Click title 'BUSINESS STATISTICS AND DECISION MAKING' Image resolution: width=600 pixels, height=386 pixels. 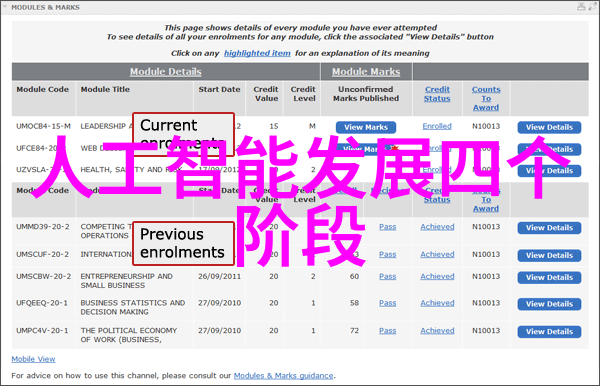point(133,307)
